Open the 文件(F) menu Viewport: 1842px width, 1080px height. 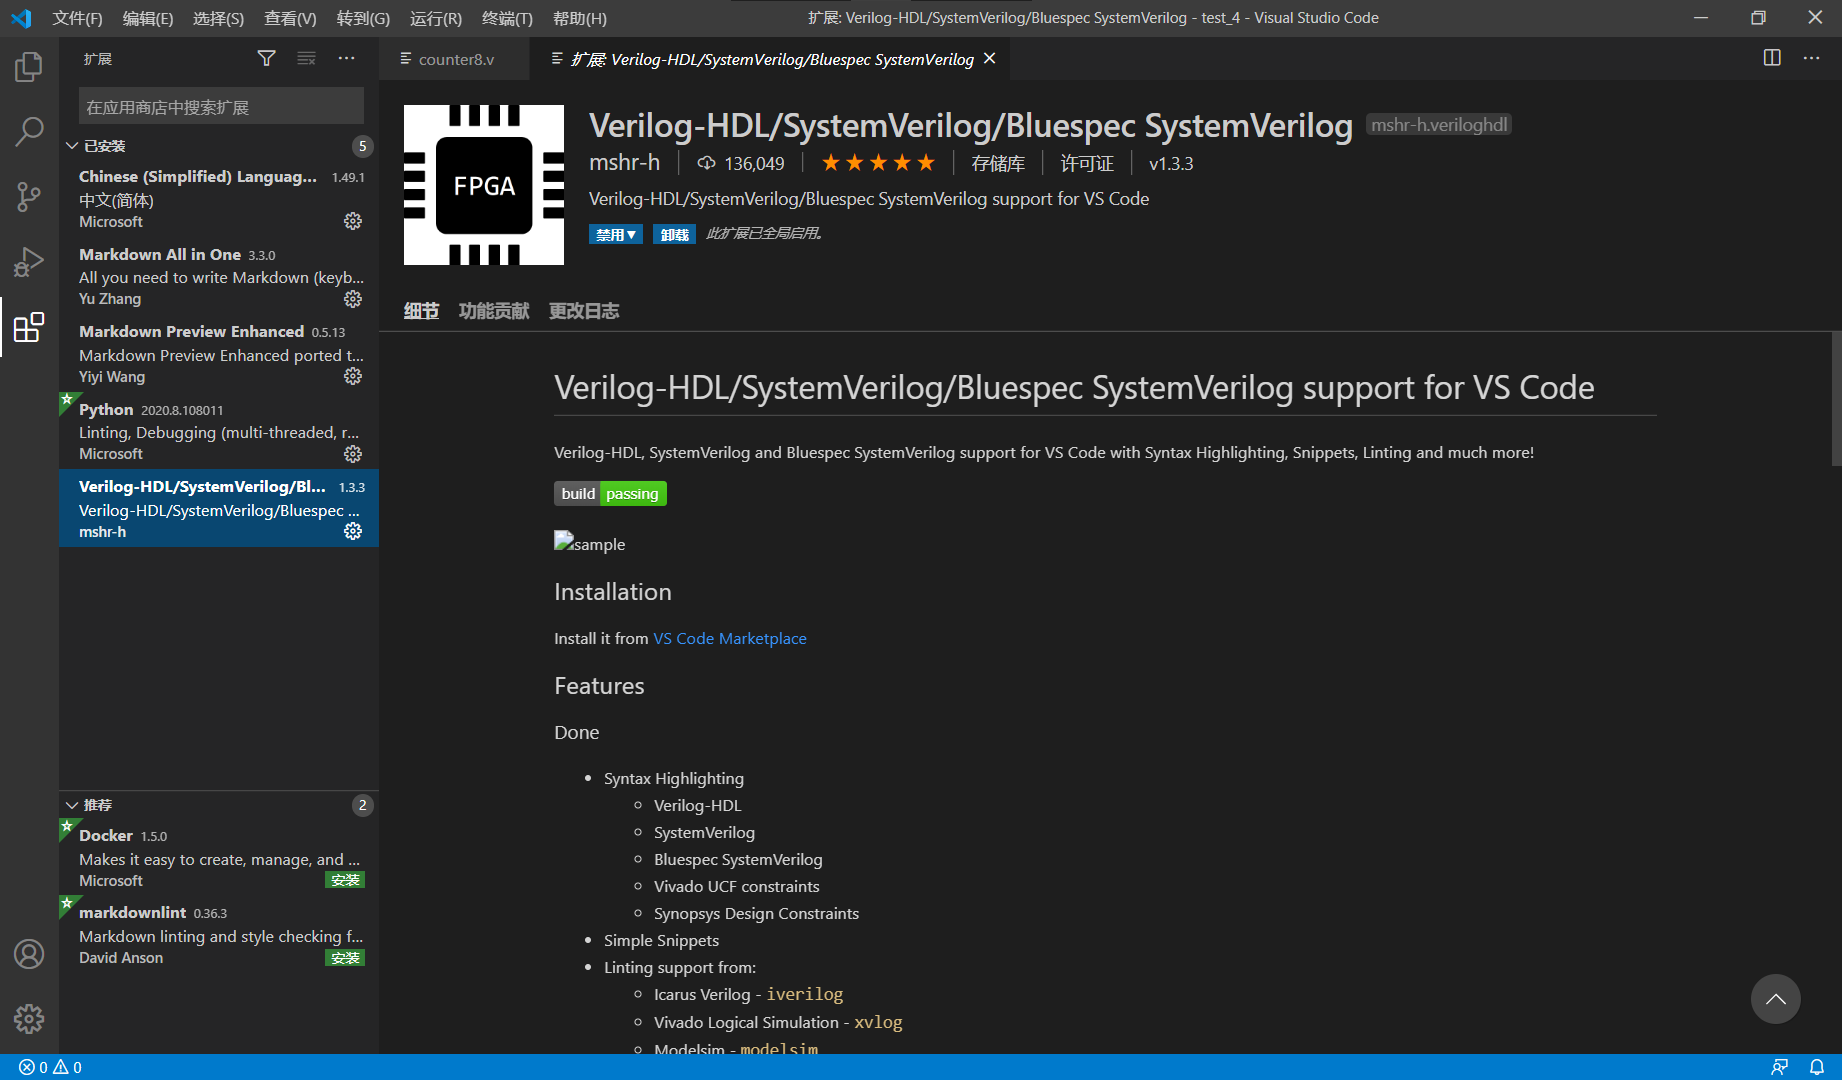click(77, 18)
